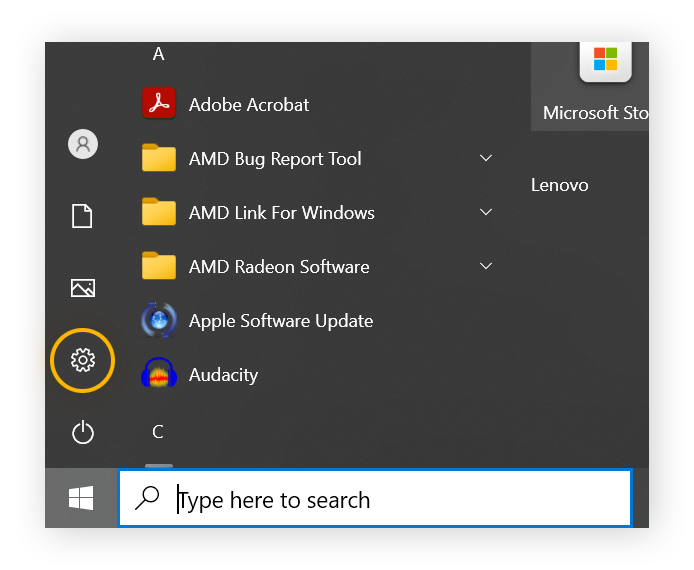
Task: Click the 'Type here to search' field
Action: (x=400, y=499)
